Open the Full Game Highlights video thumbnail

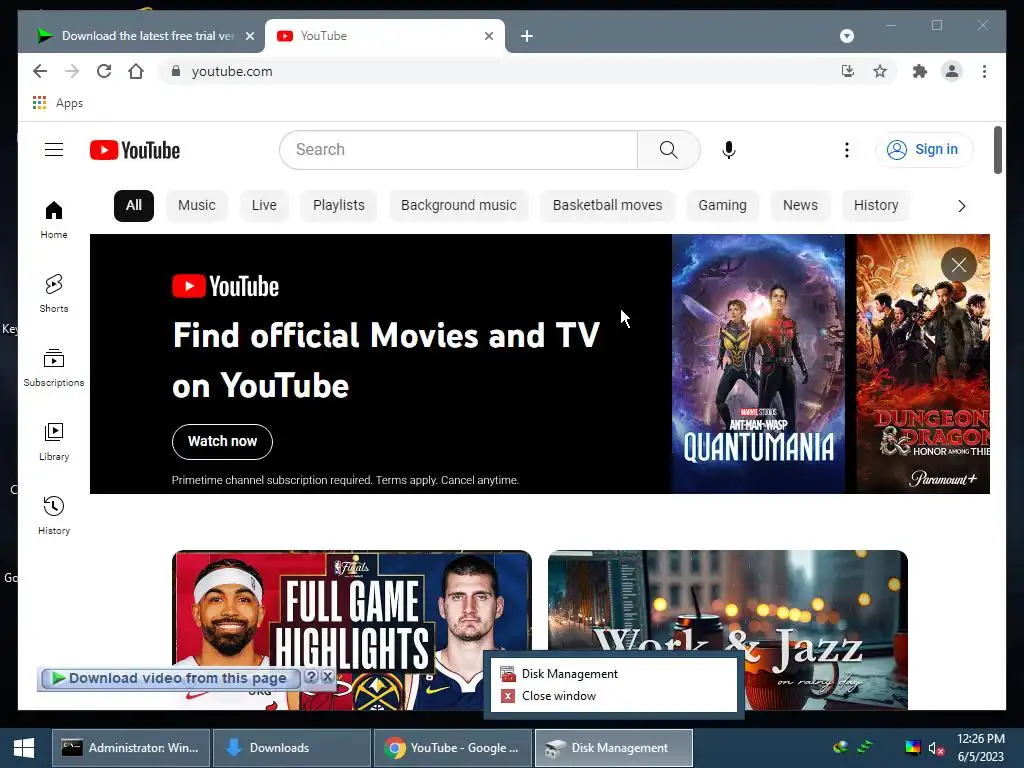tap(351, 630)
